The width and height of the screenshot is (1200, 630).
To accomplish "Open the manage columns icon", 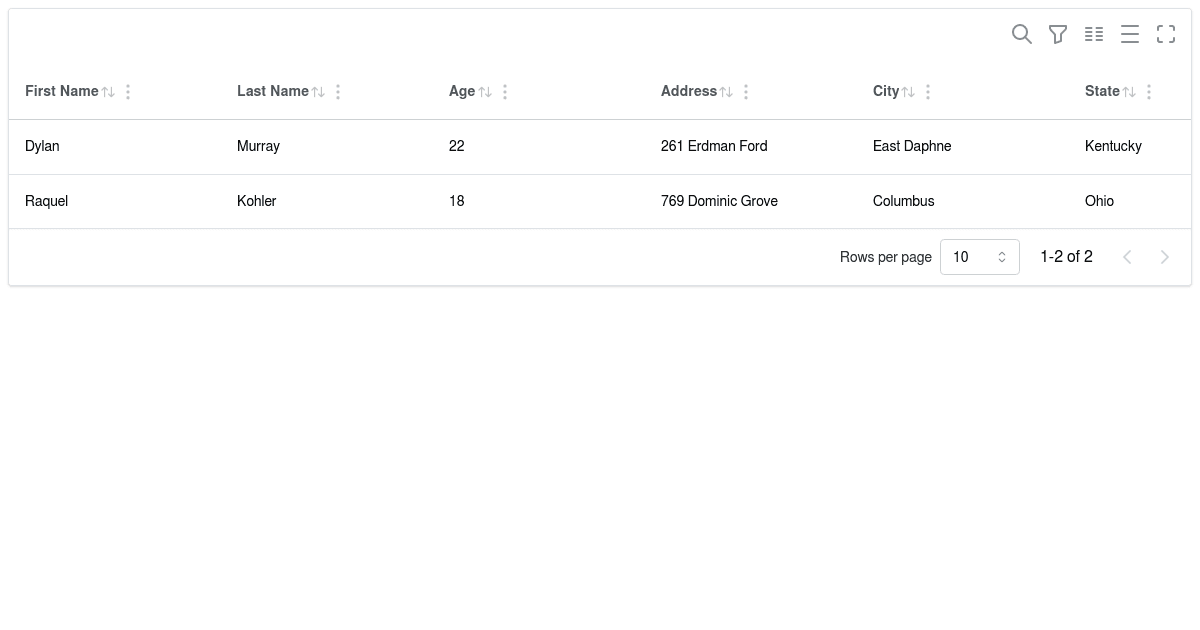I will [1094, 34].
